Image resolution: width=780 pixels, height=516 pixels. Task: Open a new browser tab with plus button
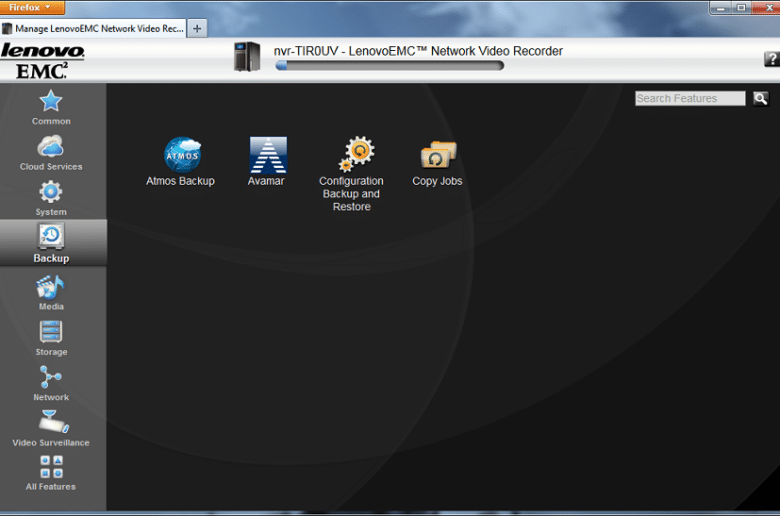(197, 28)
